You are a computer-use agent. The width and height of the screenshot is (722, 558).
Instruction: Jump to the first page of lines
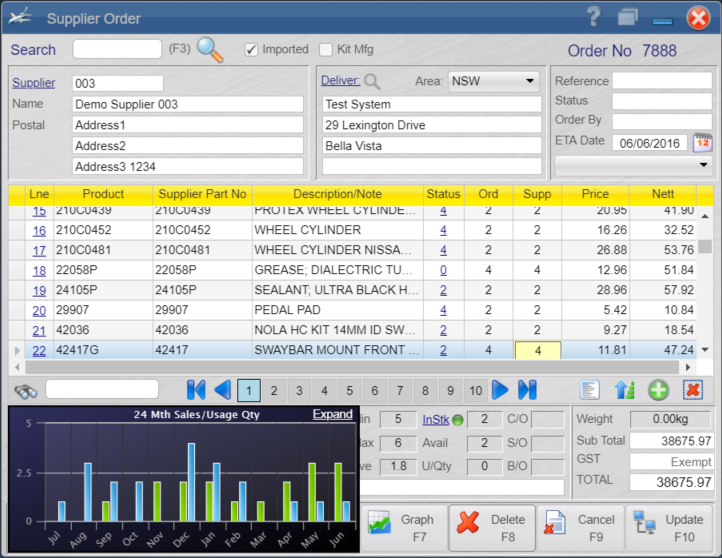196,390
